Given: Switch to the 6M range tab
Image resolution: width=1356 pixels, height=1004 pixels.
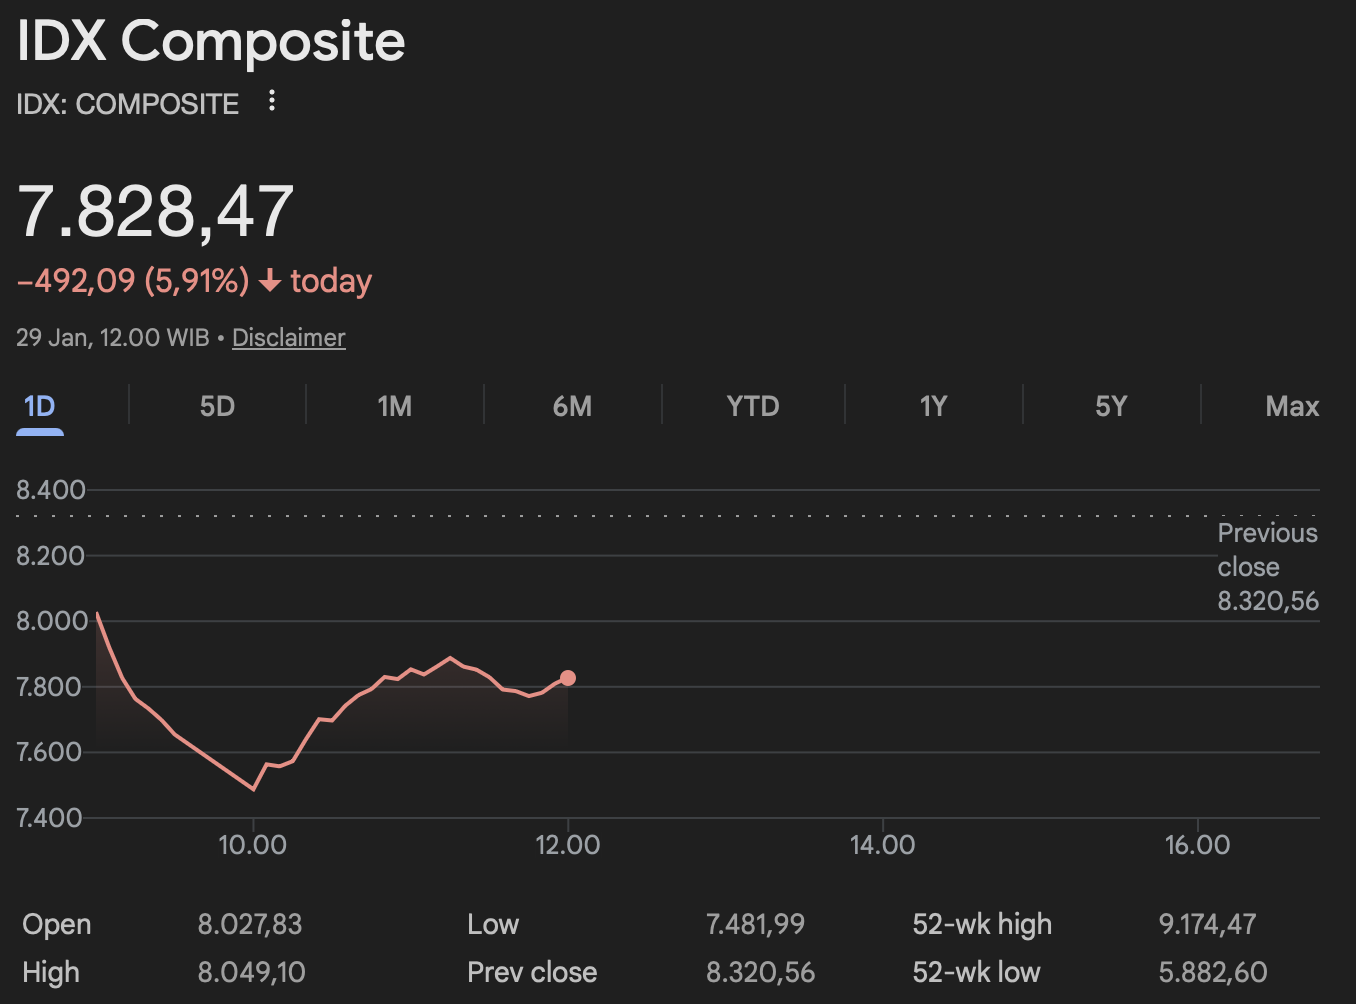Looking at the screenshot, I should (x=572, y=407).
